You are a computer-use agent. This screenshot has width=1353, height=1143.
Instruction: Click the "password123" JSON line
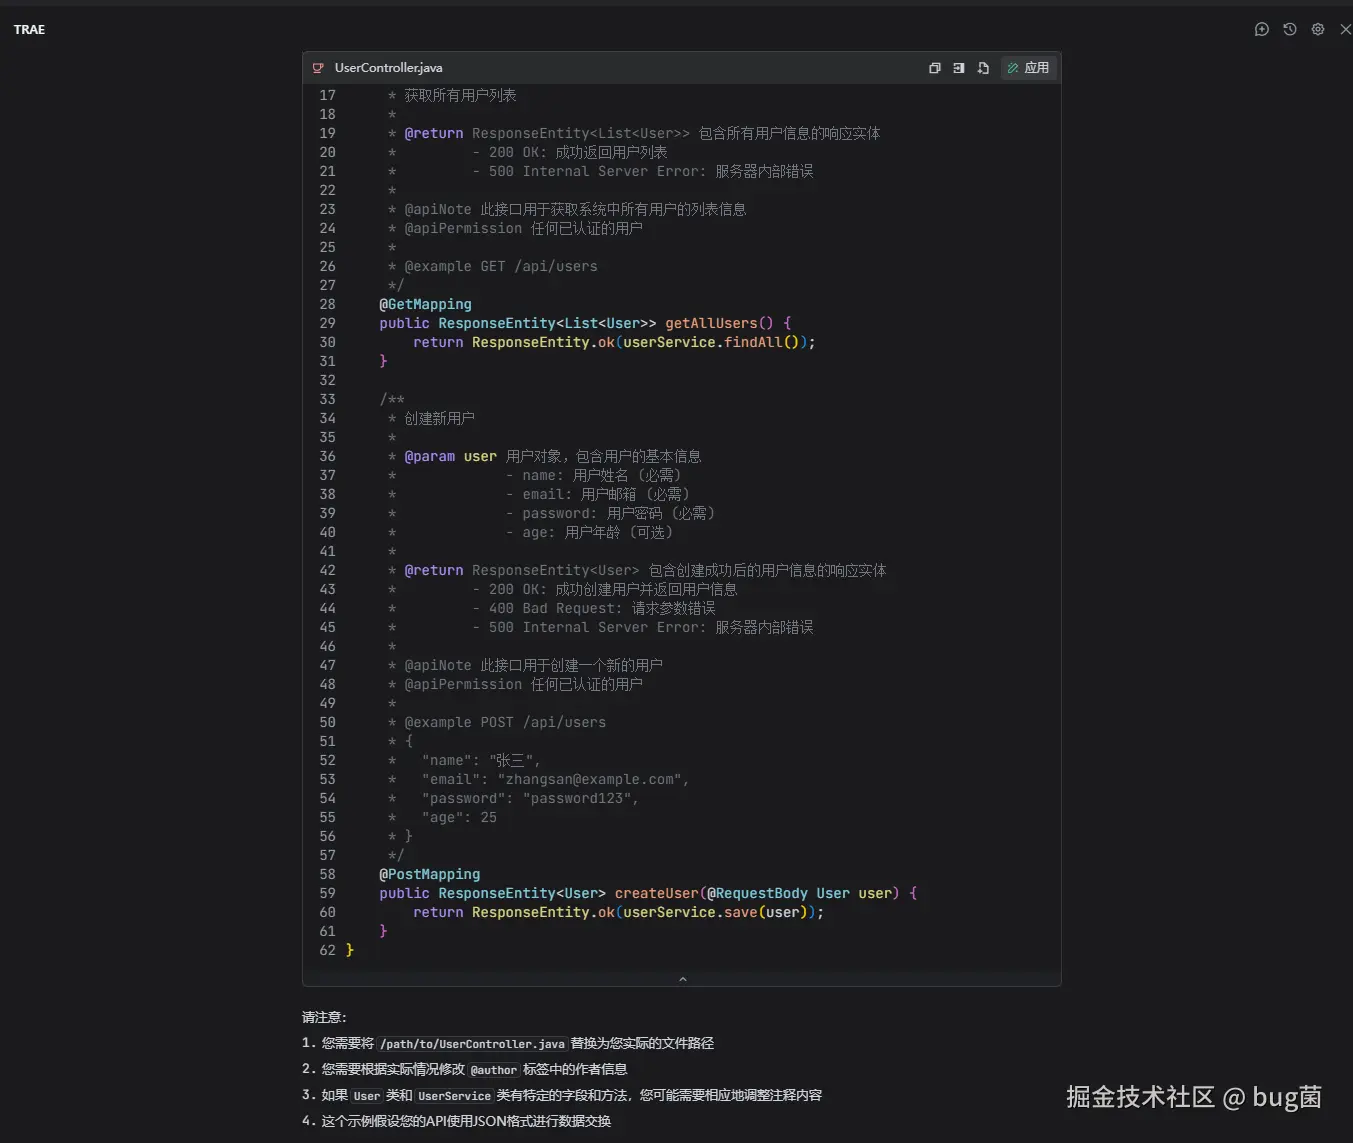[x=513, y=798]
